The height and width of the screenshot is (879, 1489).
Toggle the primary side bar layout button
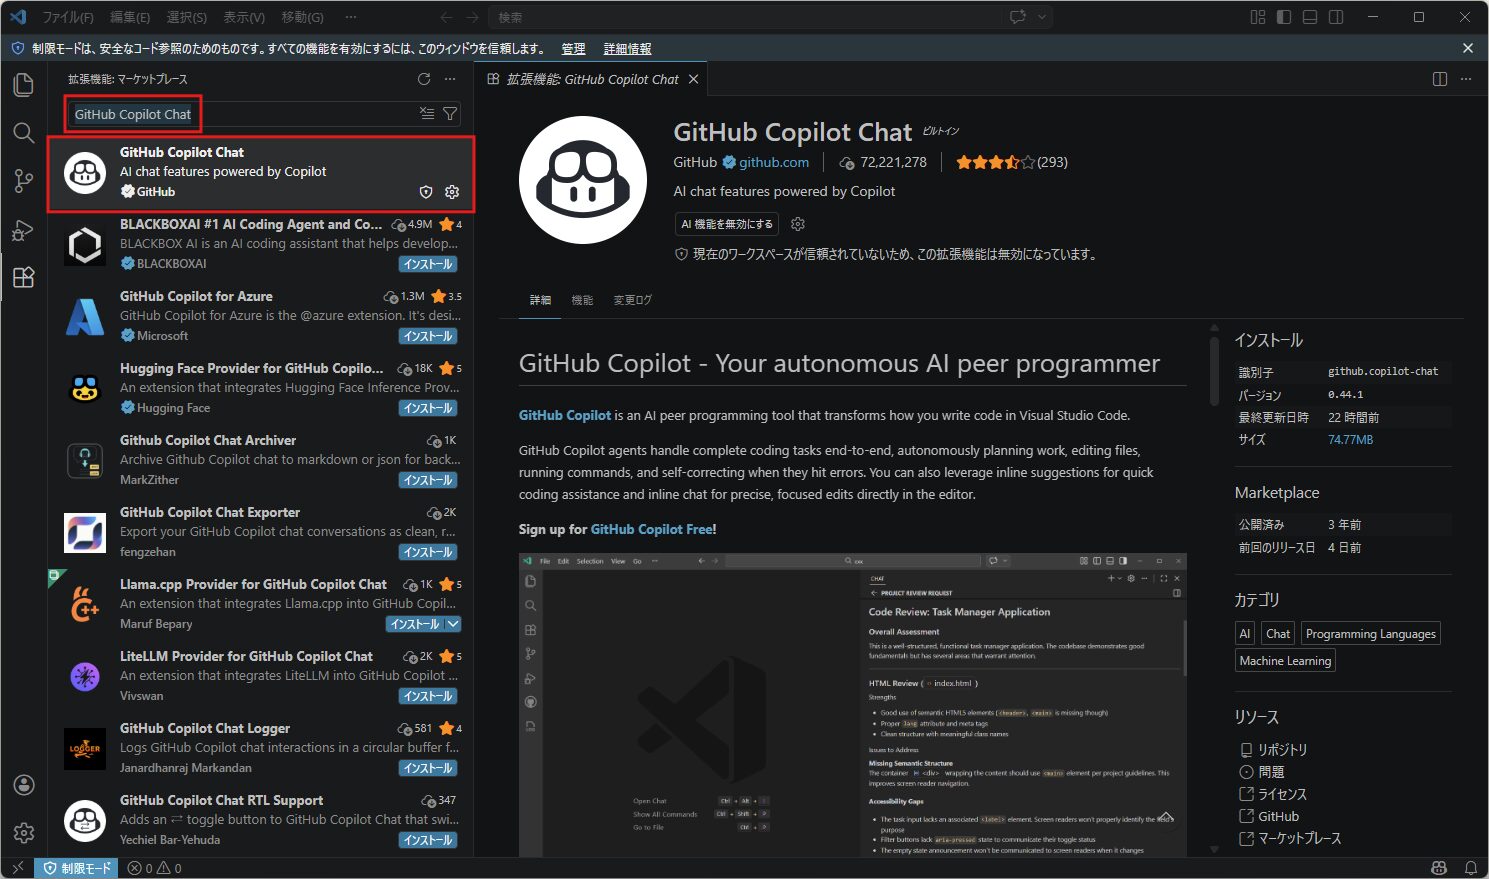coord(1284,17)
